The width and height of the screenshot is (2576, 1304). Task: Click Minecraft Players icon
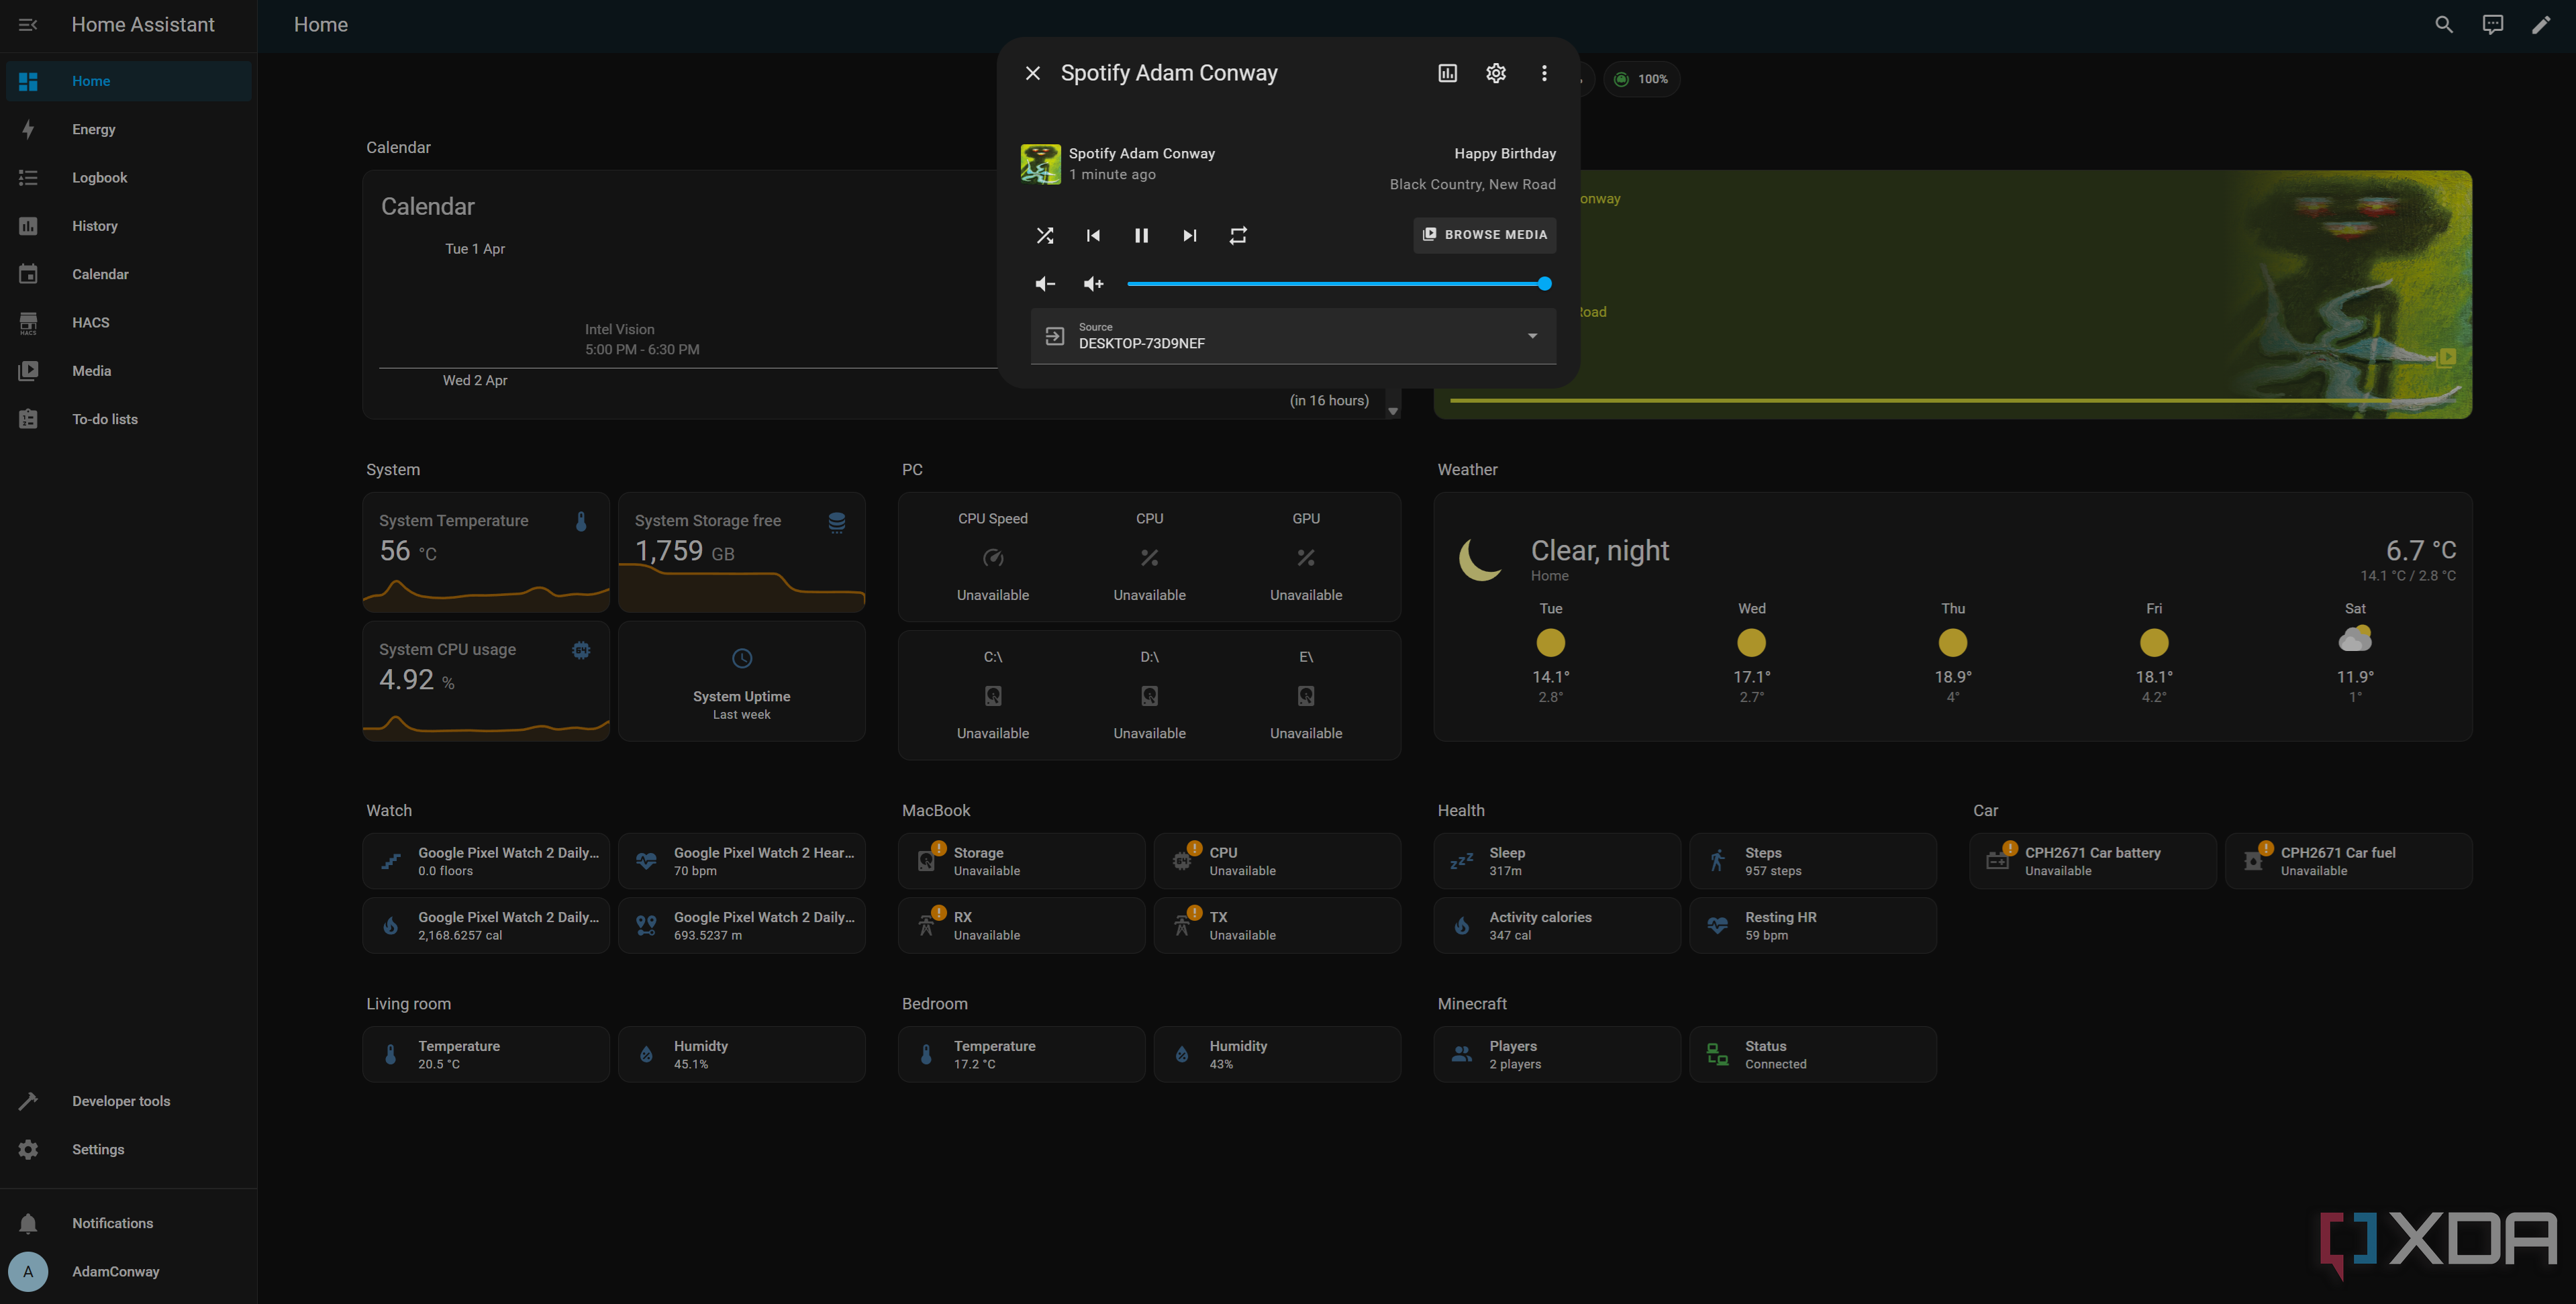pos(1461,1054)
